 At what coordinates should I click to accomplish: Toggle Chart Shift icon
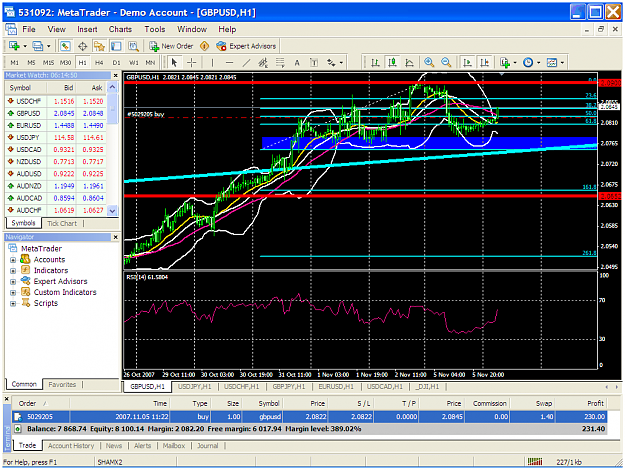(x=484, y=63)
